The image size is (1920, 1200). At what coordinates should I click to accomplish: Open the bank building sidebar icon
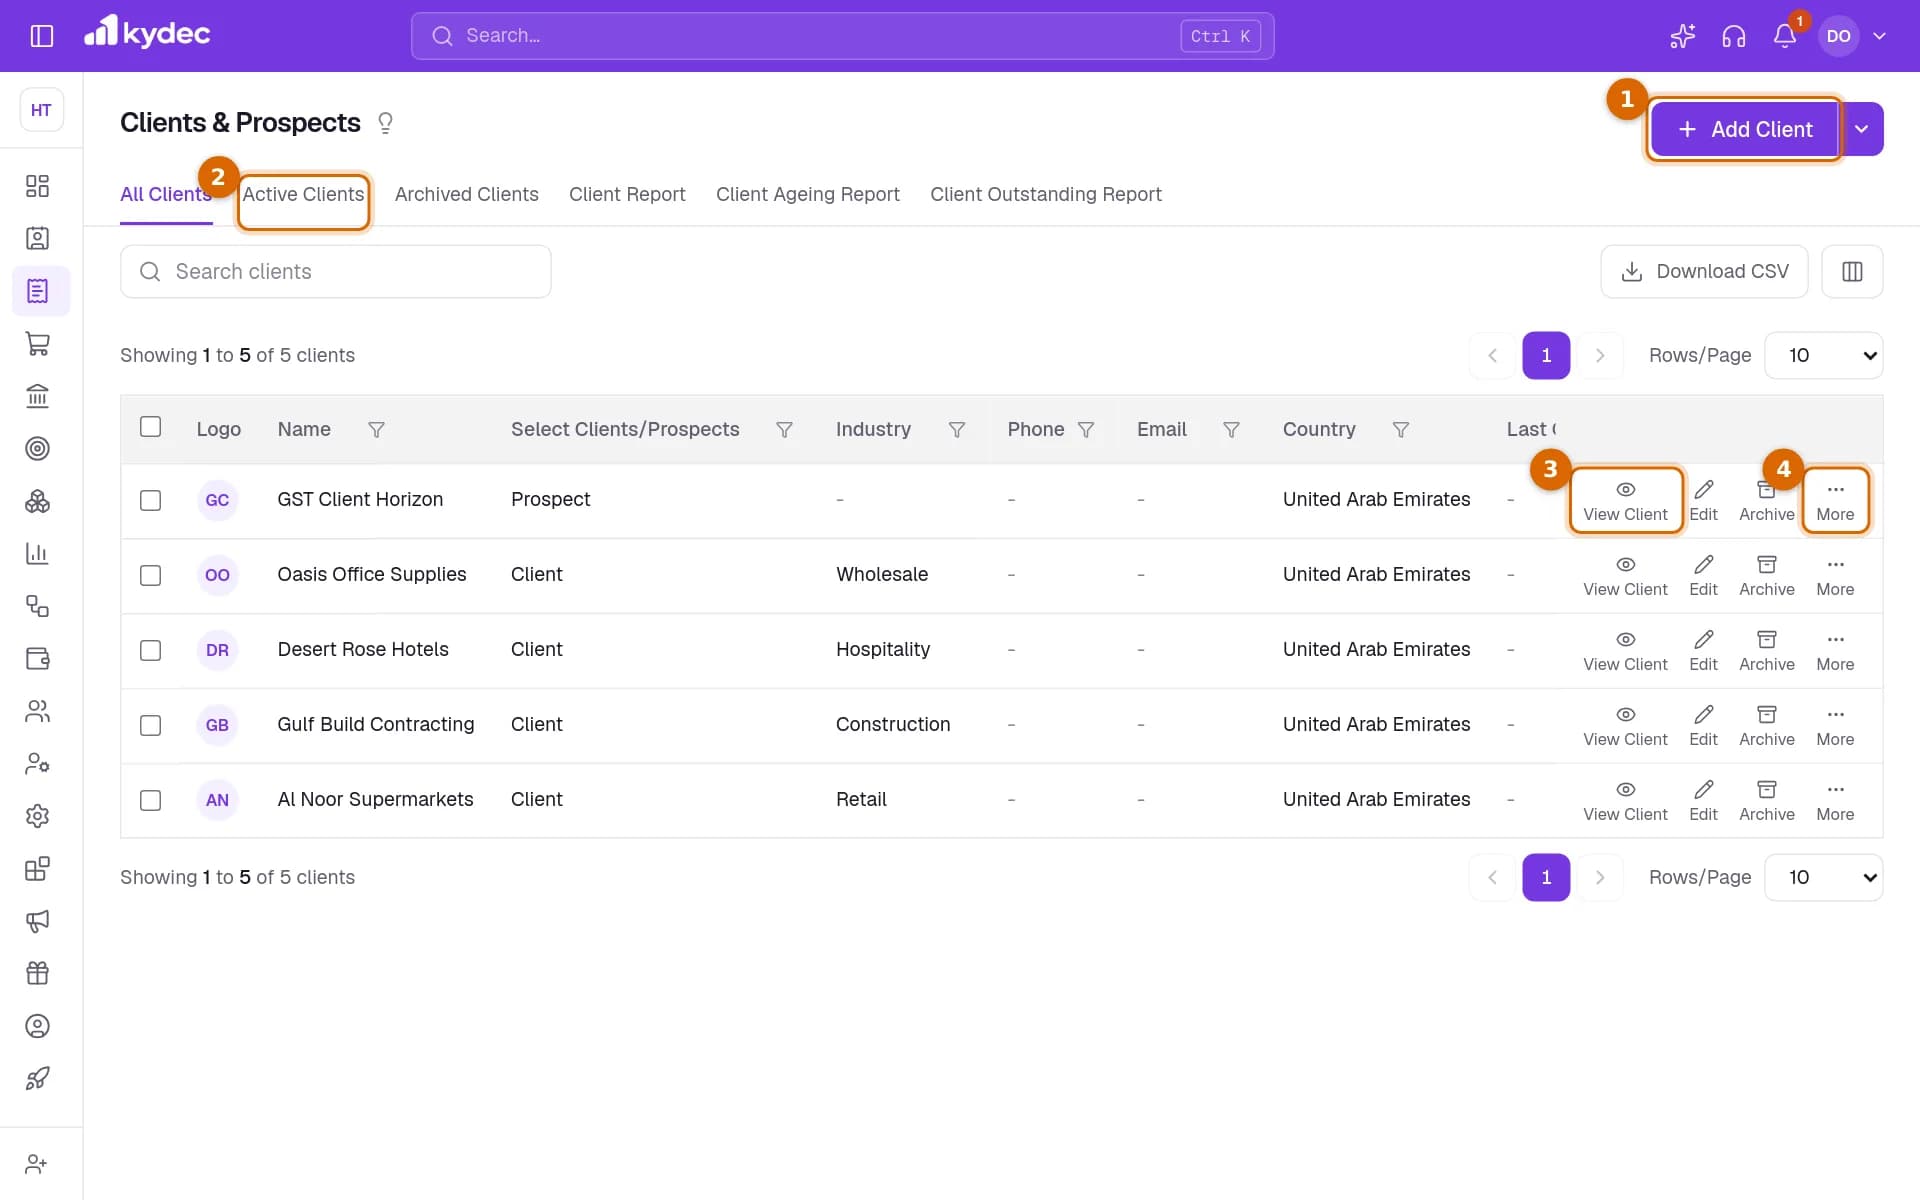point(37,396)
